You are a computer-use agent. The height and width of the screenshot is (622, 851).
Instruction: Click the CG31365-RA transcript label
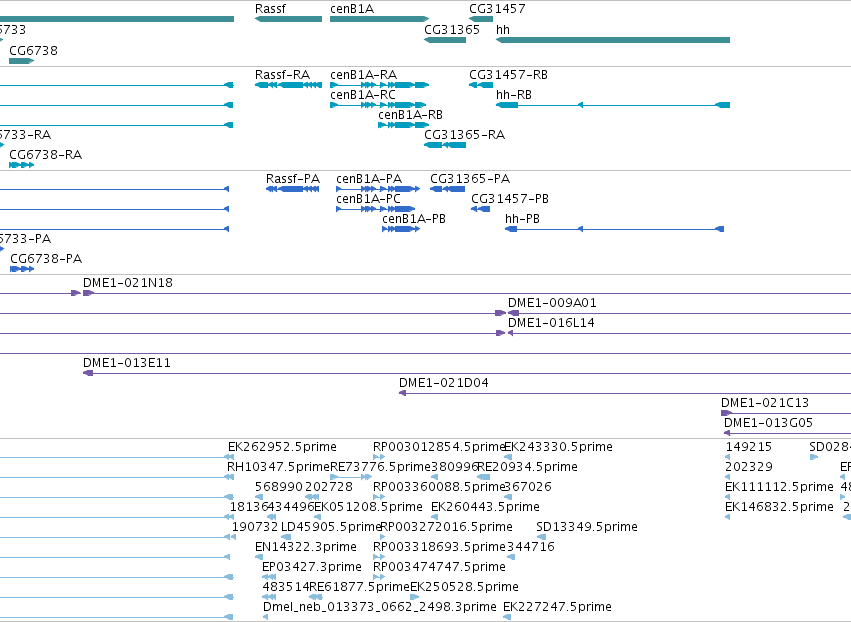[x=465, y=135]
